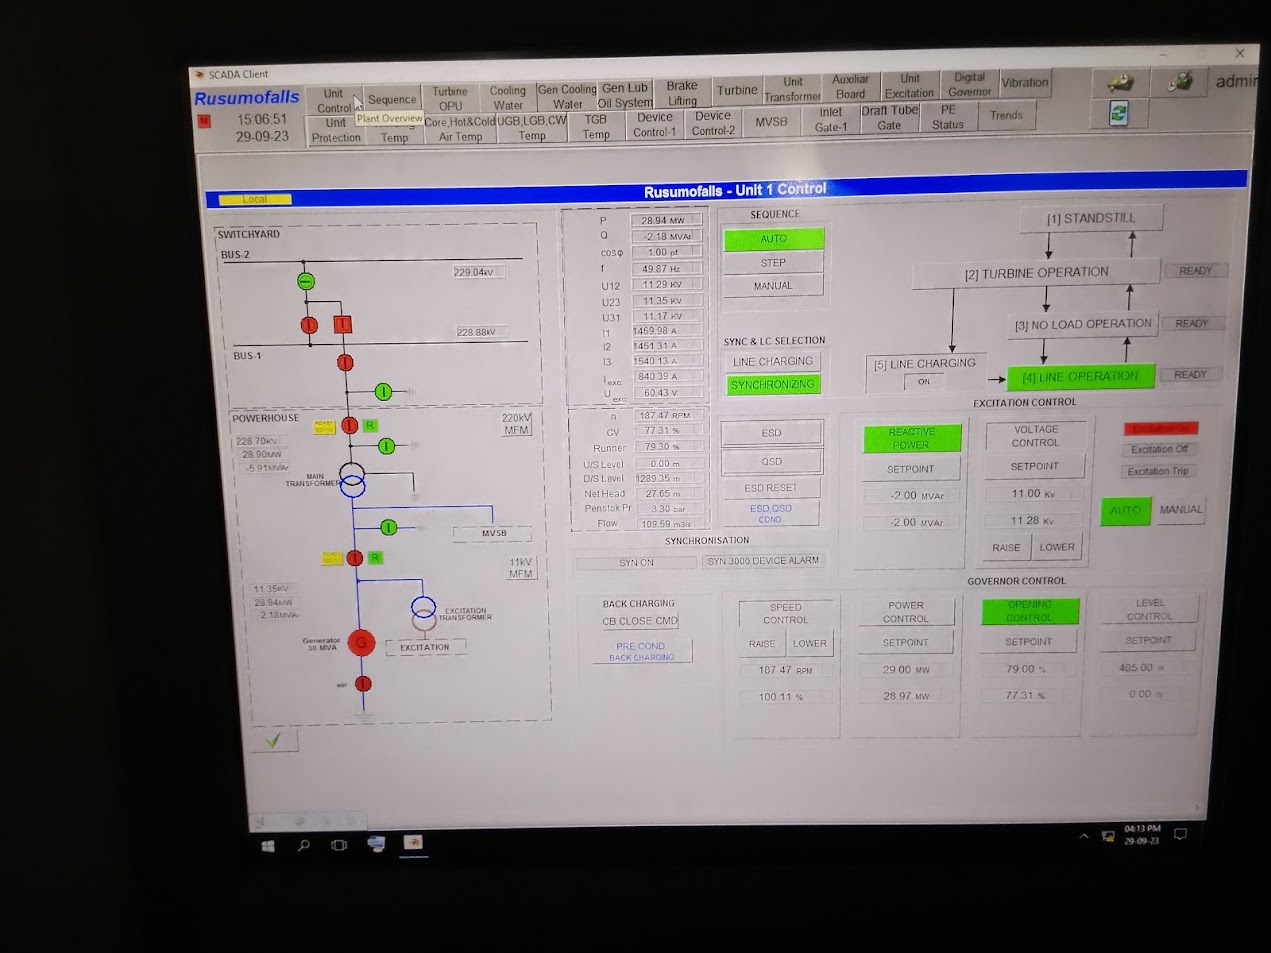Set excitation control to MANUAL

[1180, 509]
